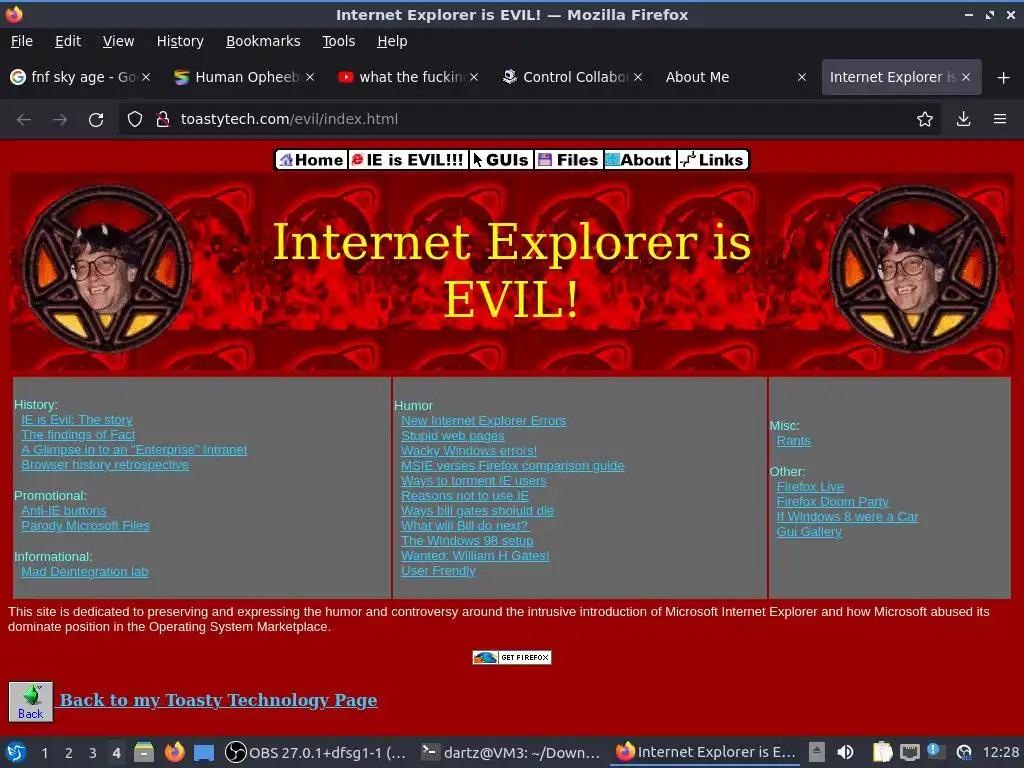
Task: Click the 'Get Firefox' badge button
Action: 512,658
